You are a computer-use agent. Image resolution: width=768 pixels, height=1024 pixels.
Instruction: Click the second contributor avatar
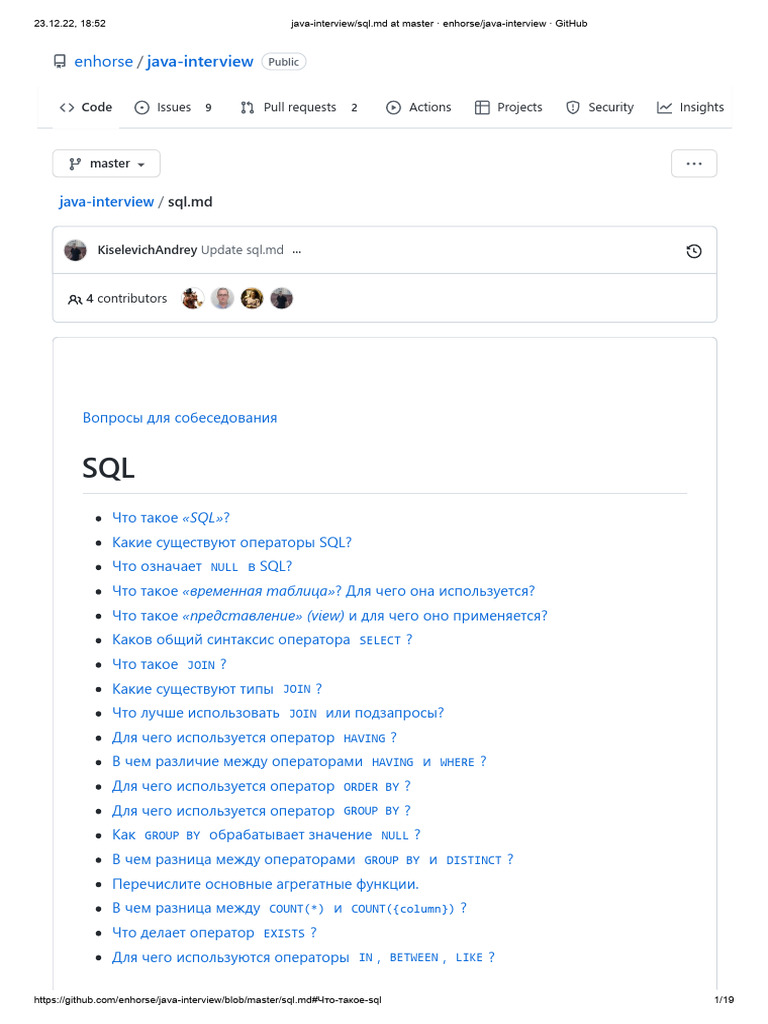click(222, 298)
